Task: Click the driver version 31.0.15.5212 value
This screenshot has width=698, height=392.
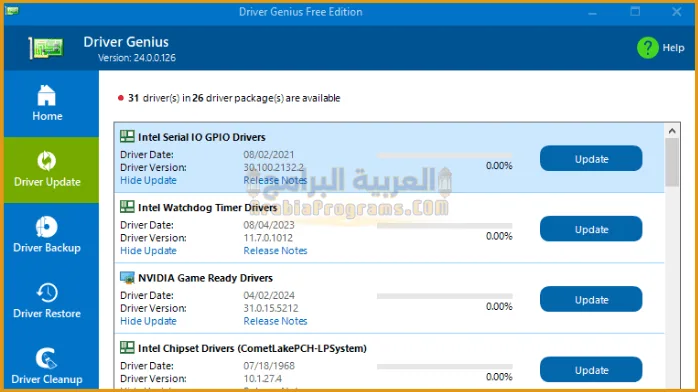Action: [x=271, y=308]
